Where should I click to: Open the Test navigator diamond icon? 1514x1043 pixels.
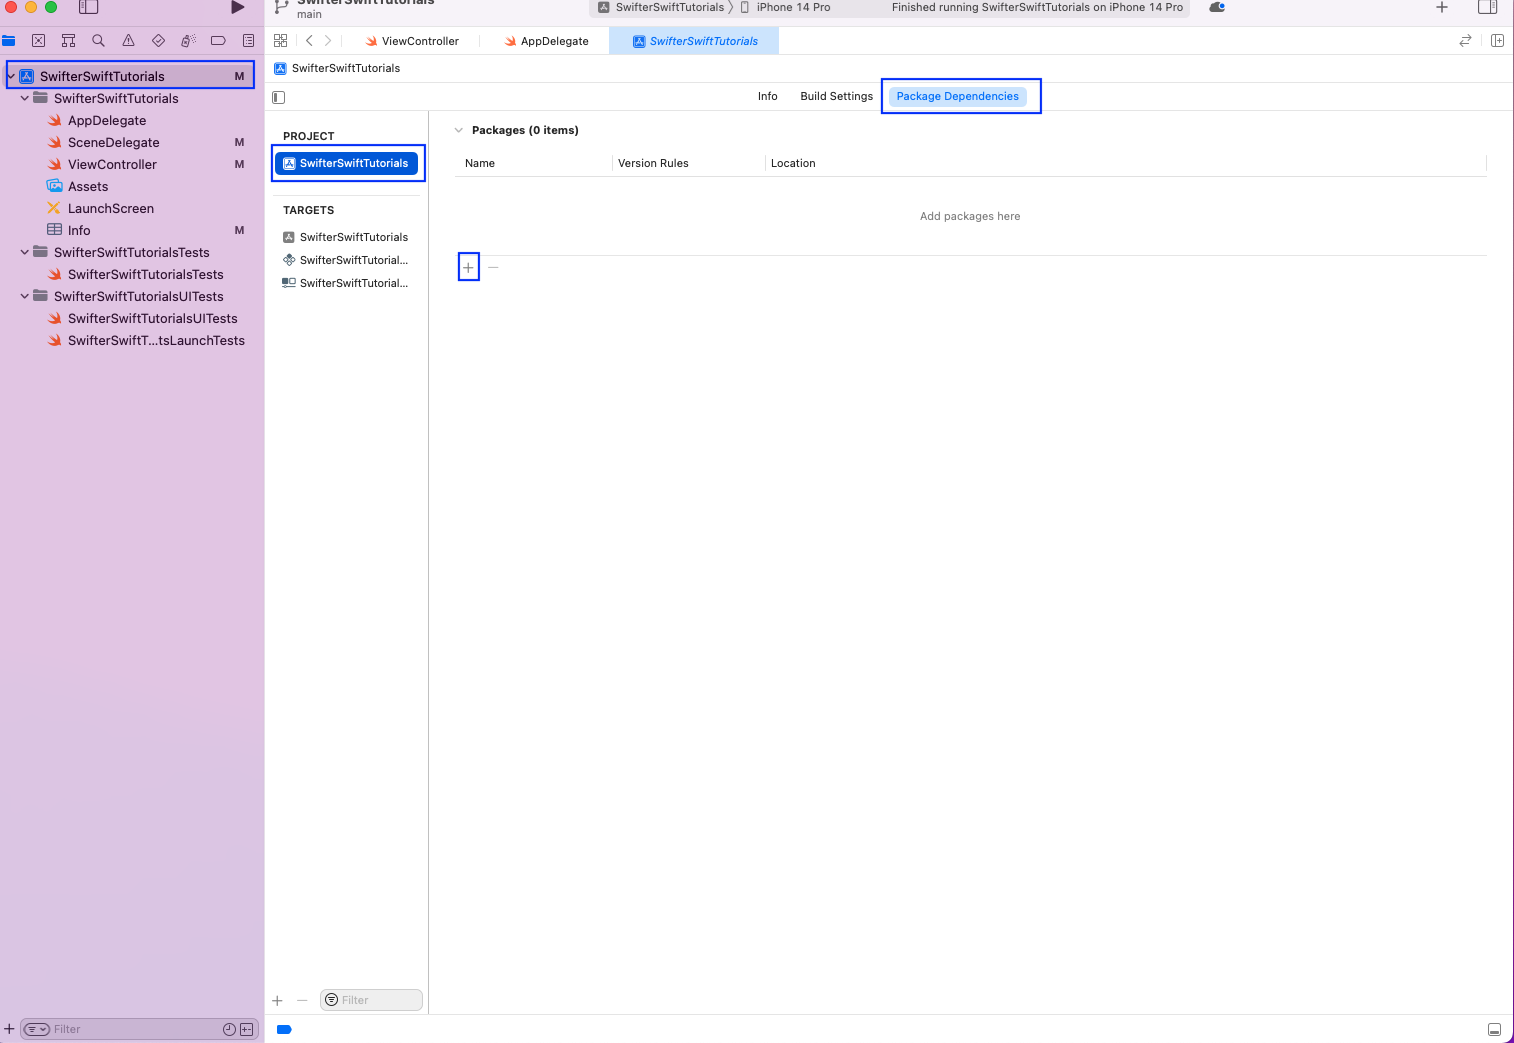click(x=158, y=41)
